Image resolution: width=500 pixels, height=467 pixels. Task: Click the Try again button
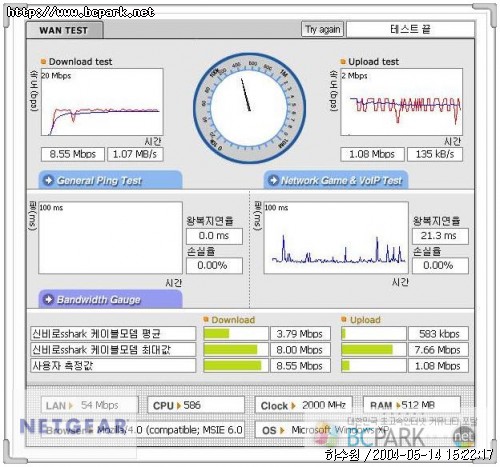tap(322, 29)
